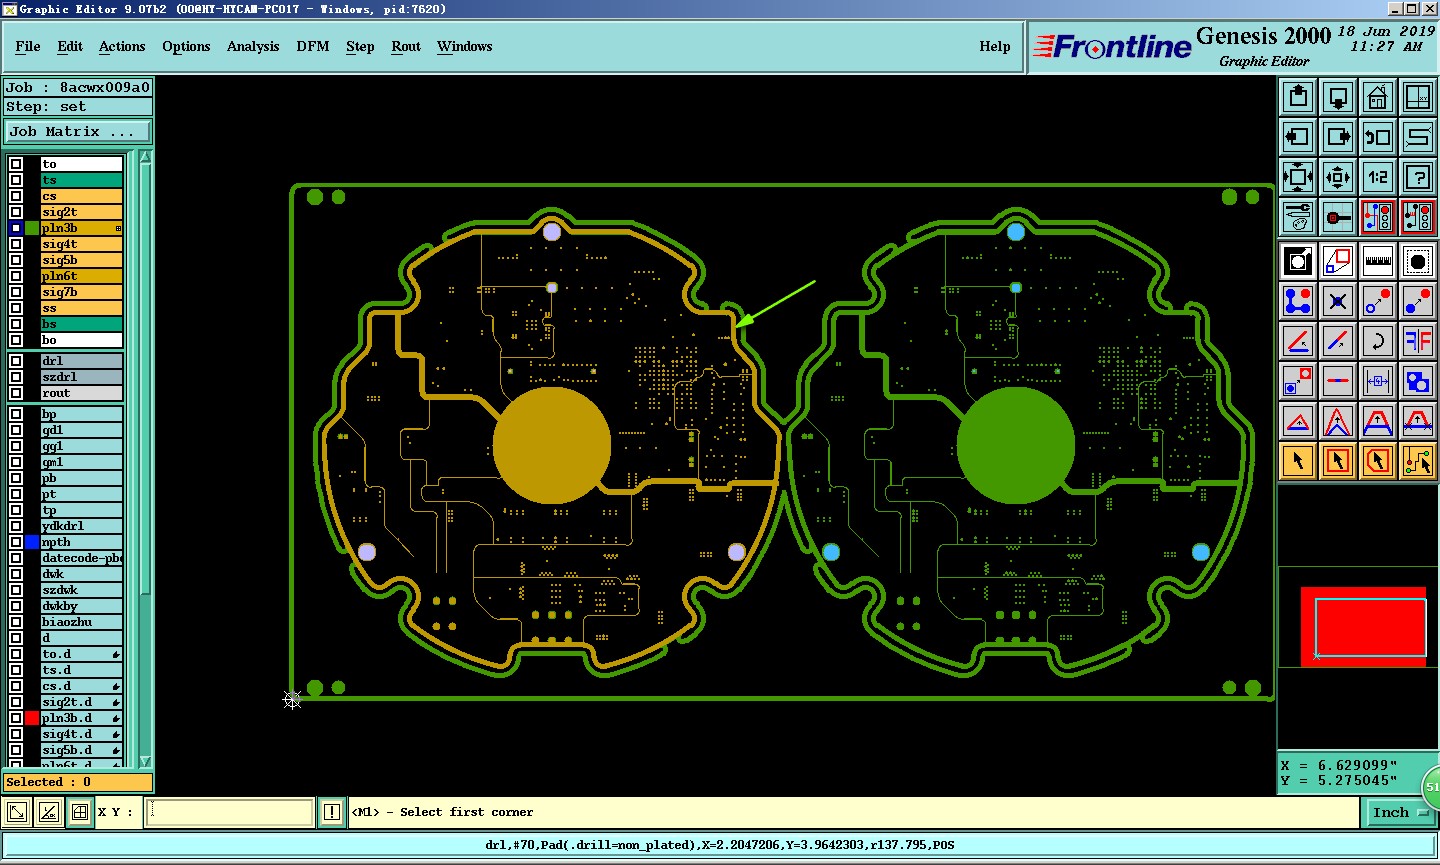The height and width of the screenshot is (865, 1440).
Task: Click the green color swatch beside pln3b
Action: 32,228
